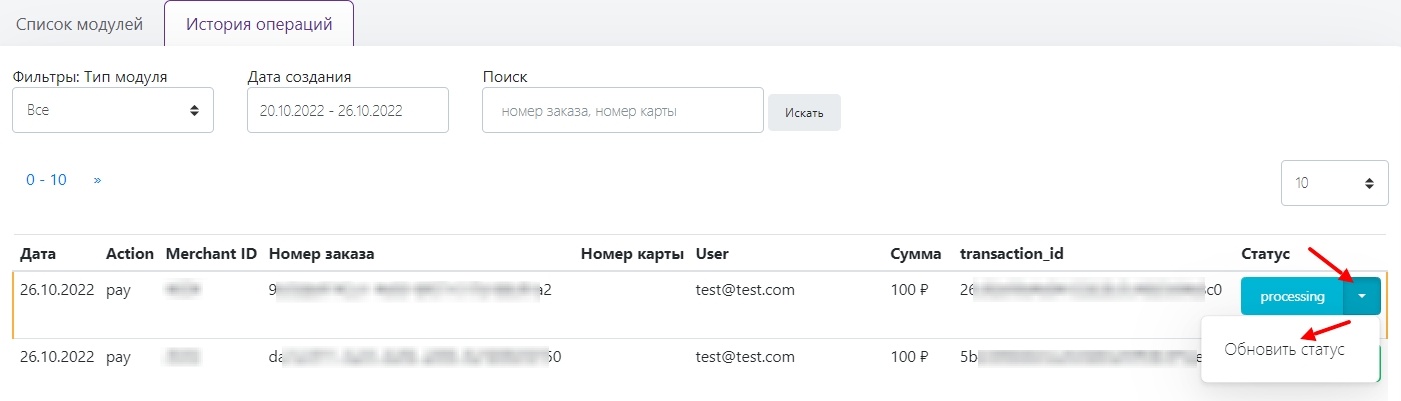Click the processing status button
Image resolution: width=1401 pixels, height=401 pixels.
[1292, 296]
